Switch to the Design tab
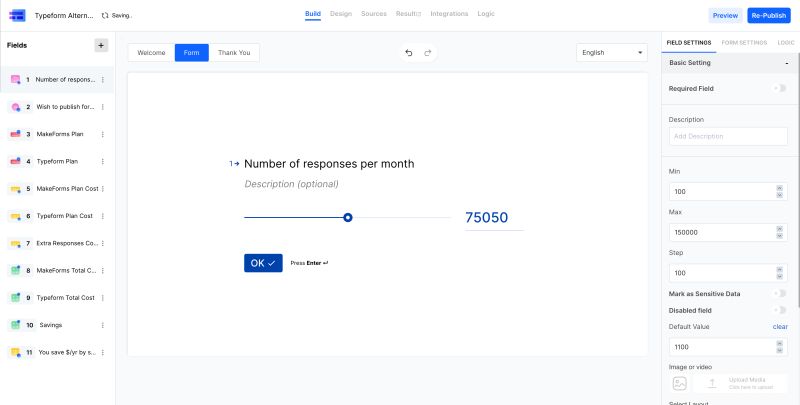Viewport: 800px width, 405px height. point(341,14)
